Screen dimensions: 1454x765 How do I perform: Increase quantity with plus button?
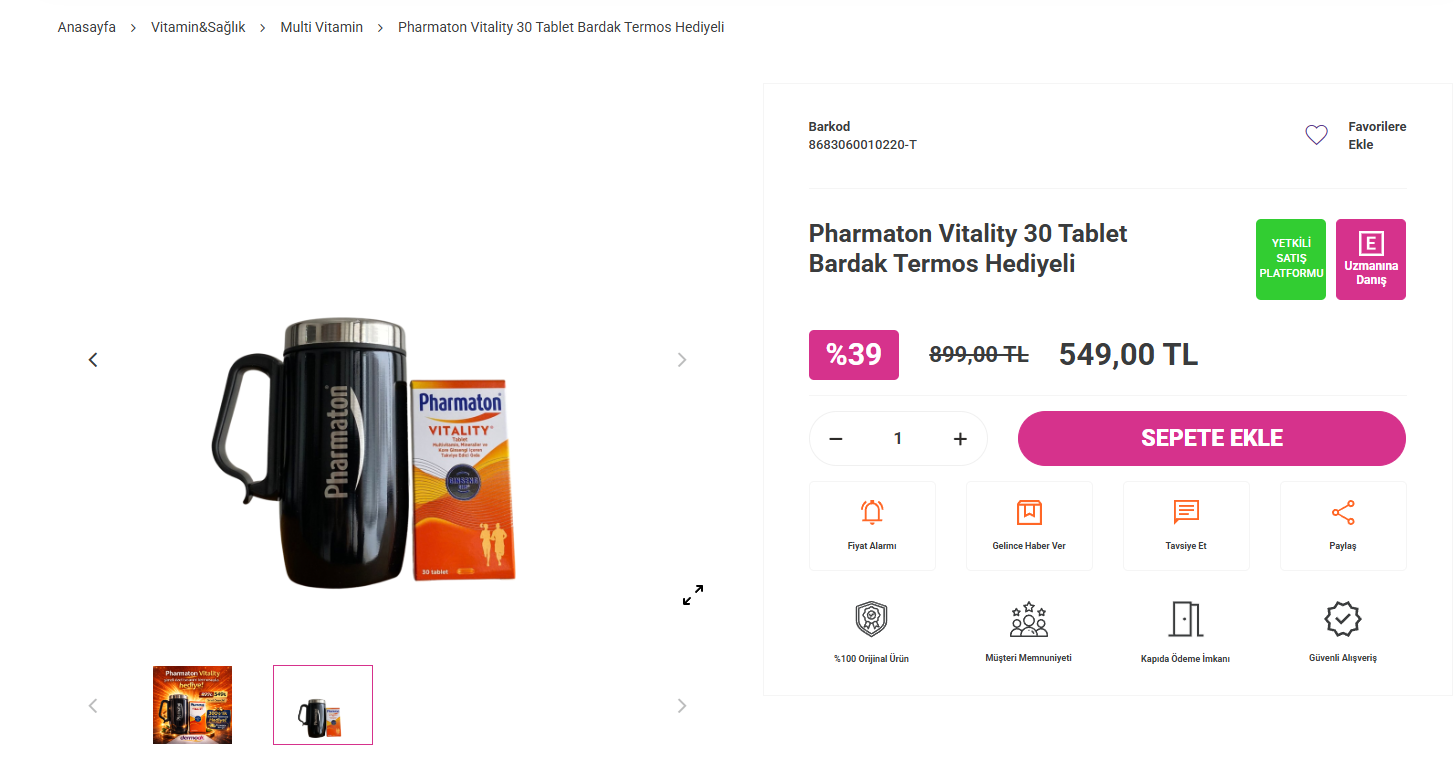(x=960, y=439)
